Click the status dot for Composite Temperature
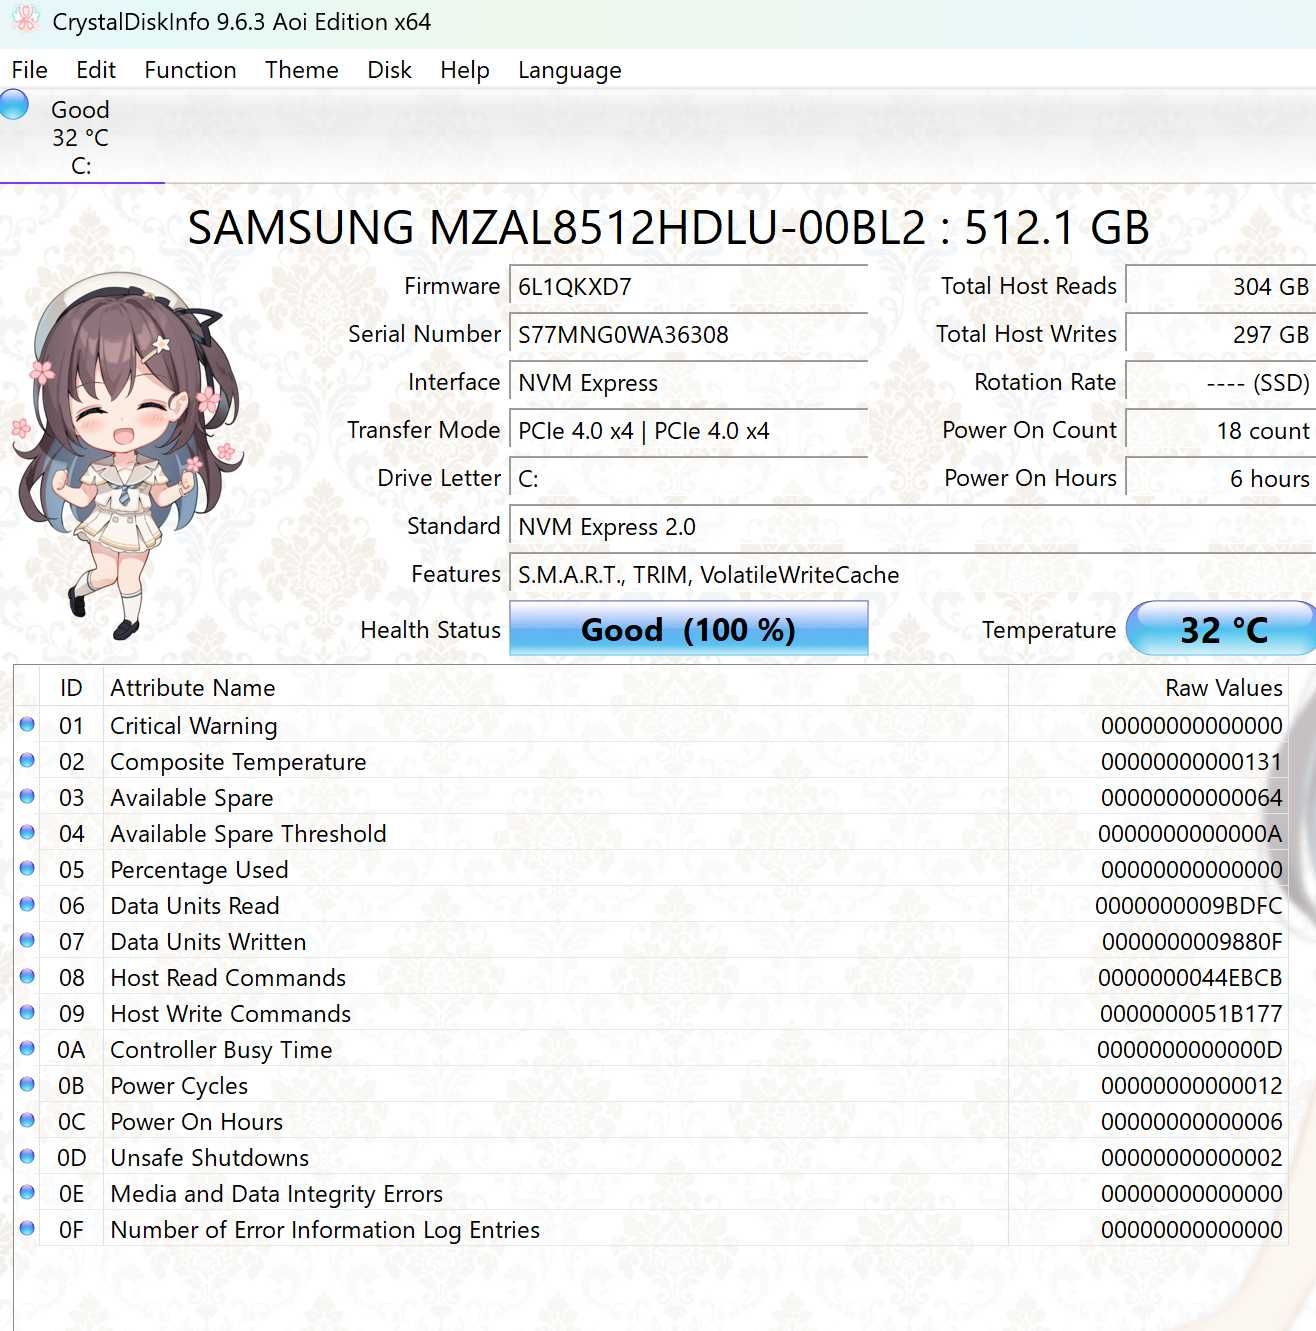1316x1331 pixels. 27,761
